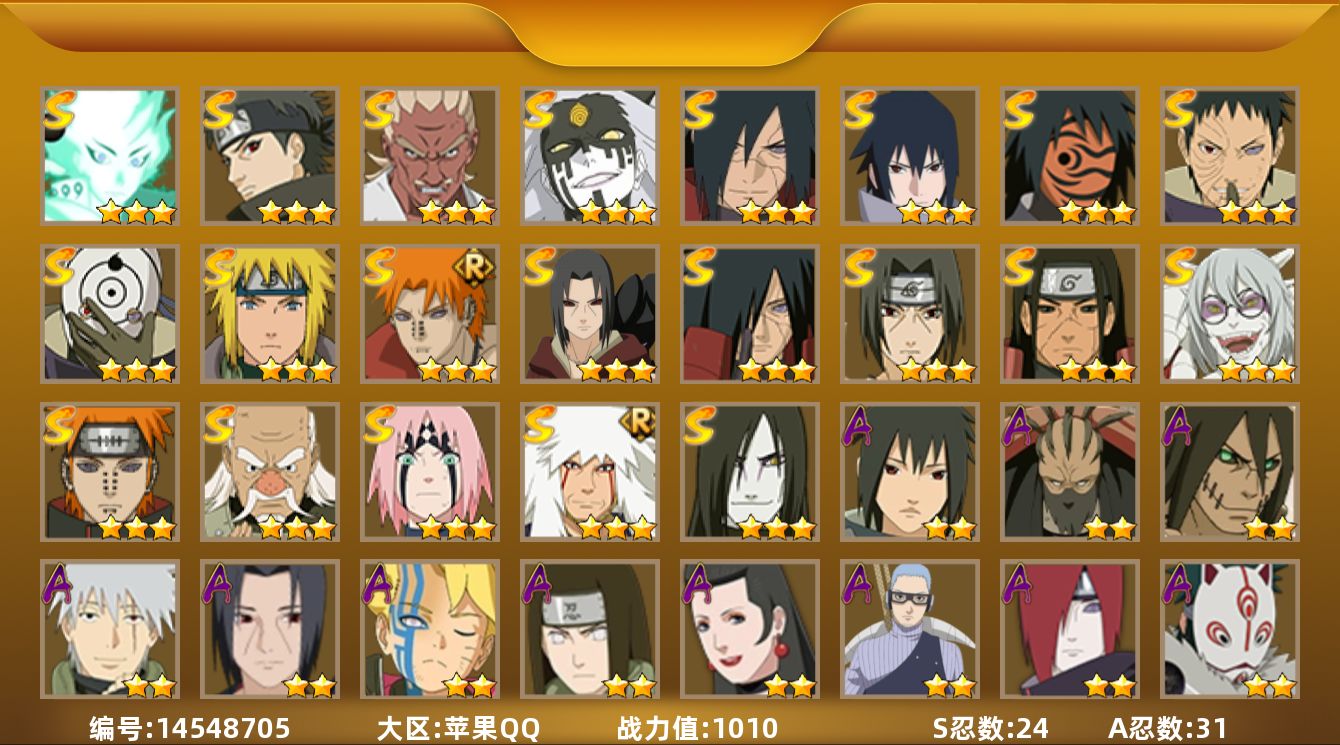Choose the white ripple-pattern masked character

(x=109, y=313)
